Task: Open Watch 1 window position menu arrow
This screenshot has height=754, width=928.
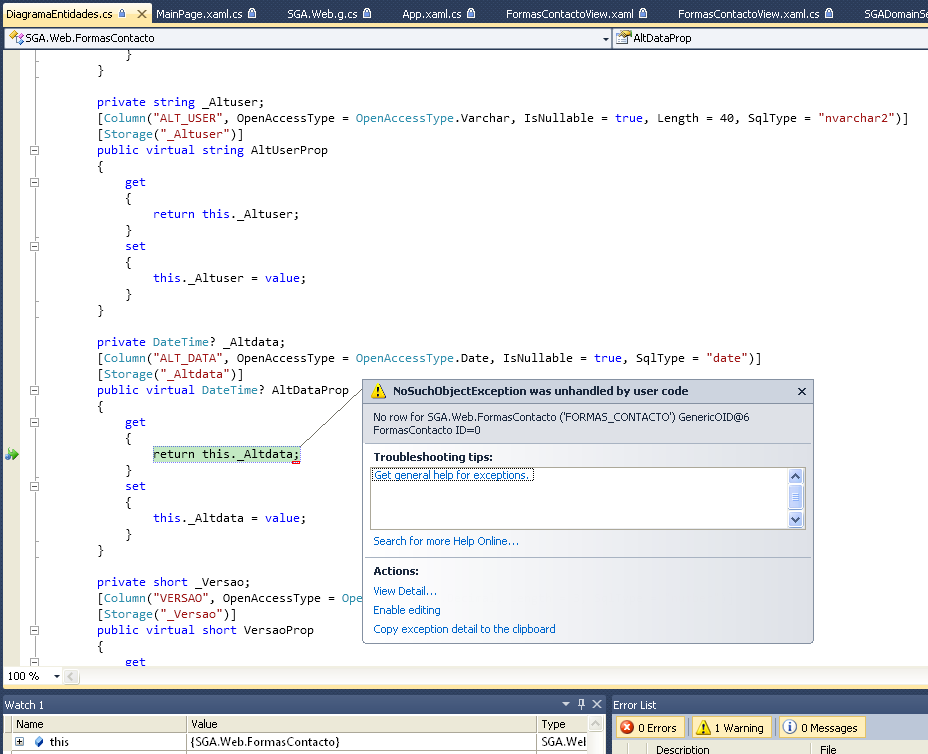Action: [x=566, y=705]
